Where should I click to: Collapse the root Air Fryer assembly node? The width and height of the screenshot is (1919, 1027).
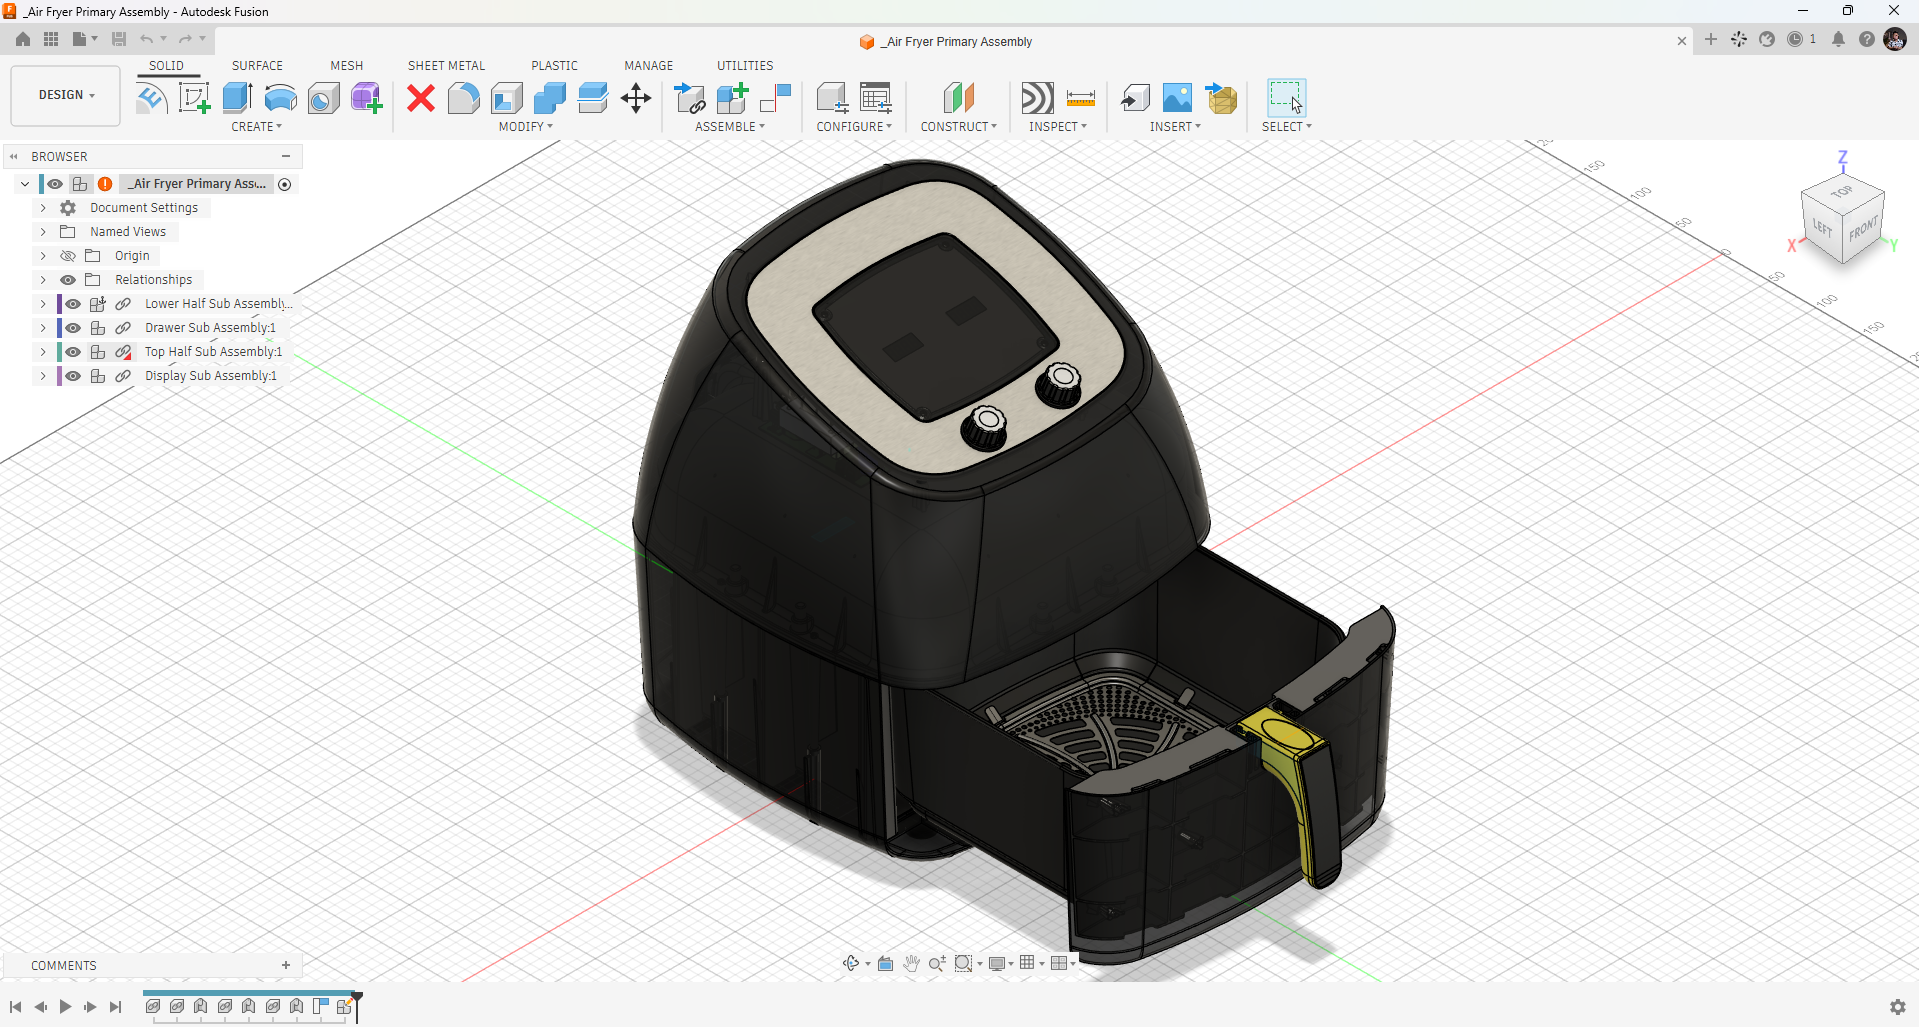pyautogui.click(x=25, y=184)
